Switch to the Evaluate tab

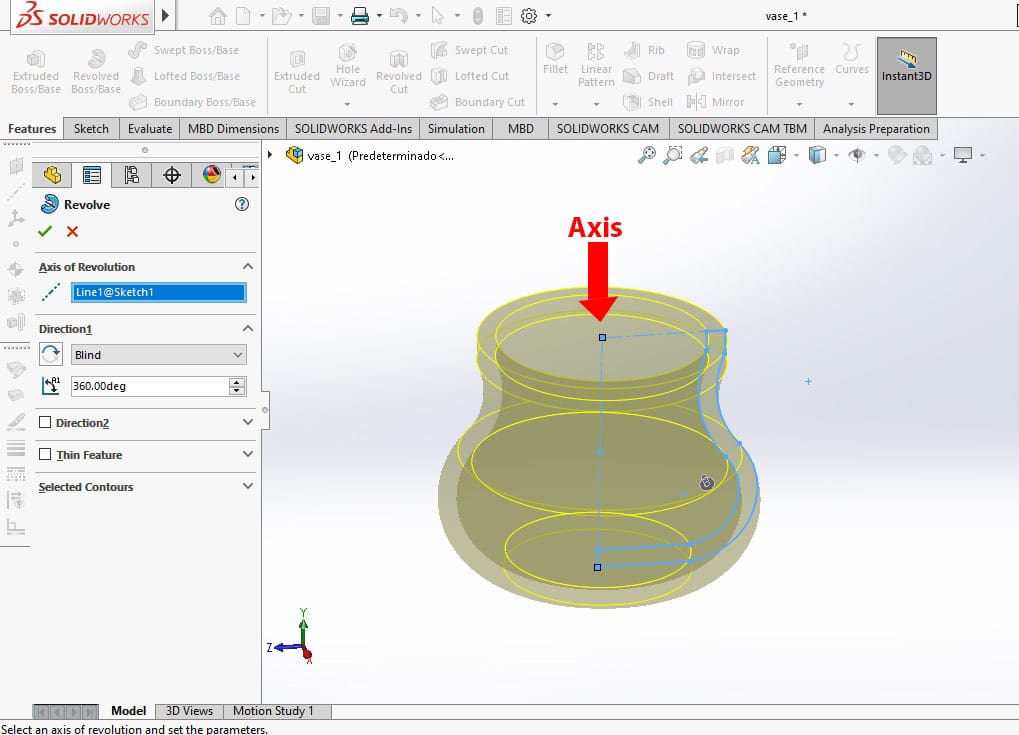coord(150,129)
